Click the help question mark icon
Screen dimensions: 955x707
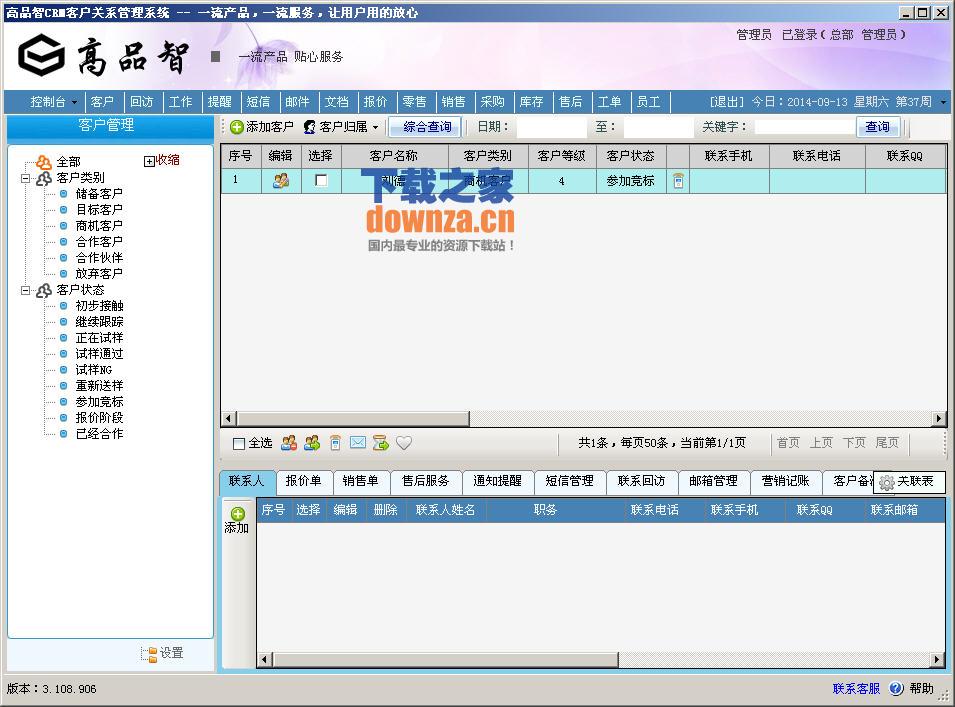(x=896, y=688)
